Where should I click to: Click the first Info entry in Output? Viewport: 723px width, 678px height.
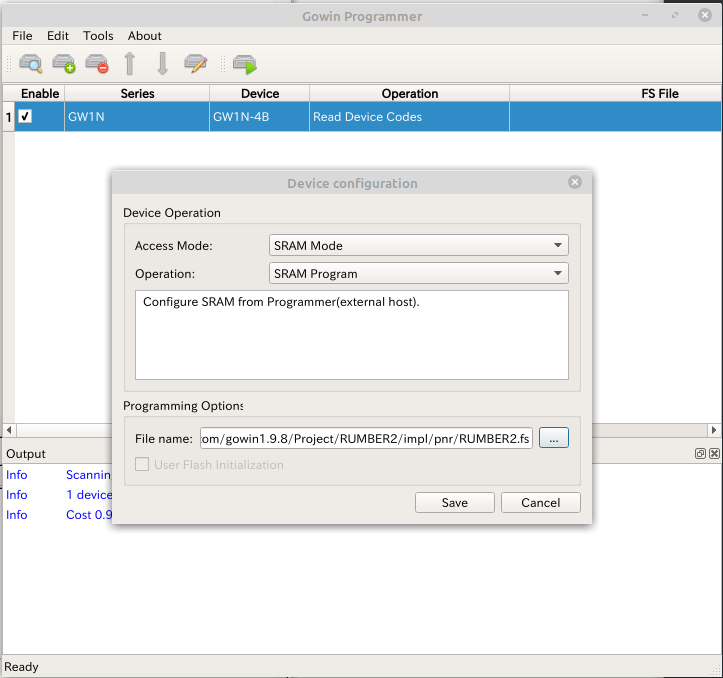(17, 475)
